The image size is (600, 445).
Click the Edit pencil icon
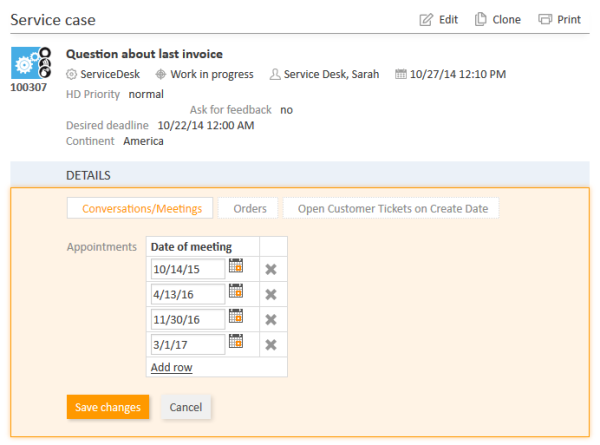point(426,20)
